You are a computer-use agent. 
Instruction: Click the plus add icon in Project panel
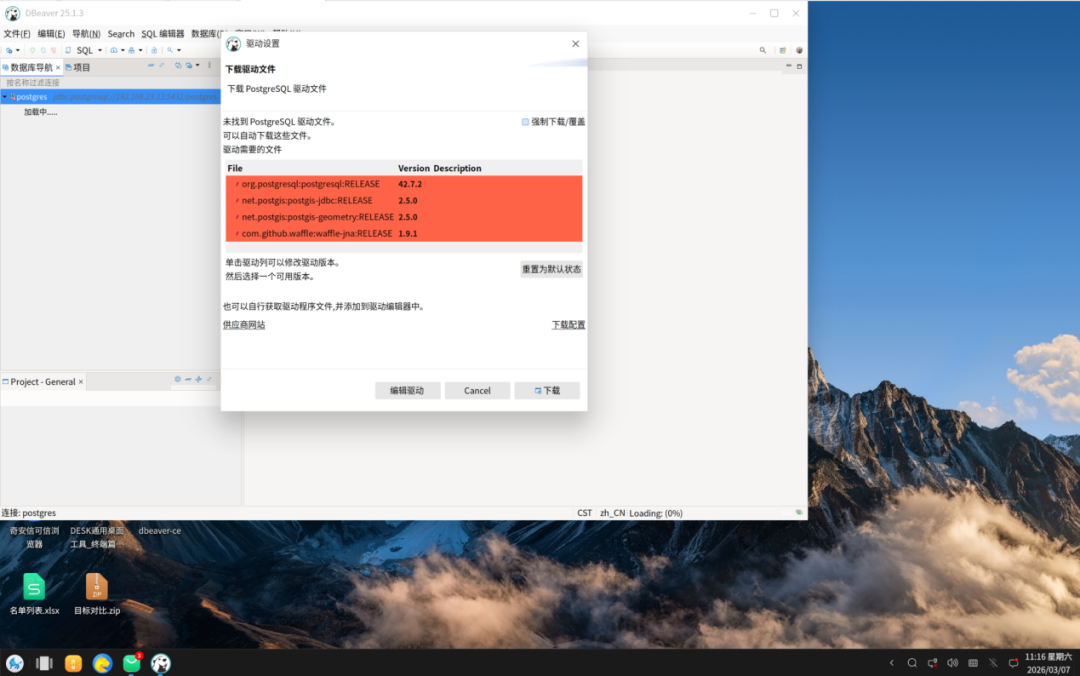[x=198, y=379]
